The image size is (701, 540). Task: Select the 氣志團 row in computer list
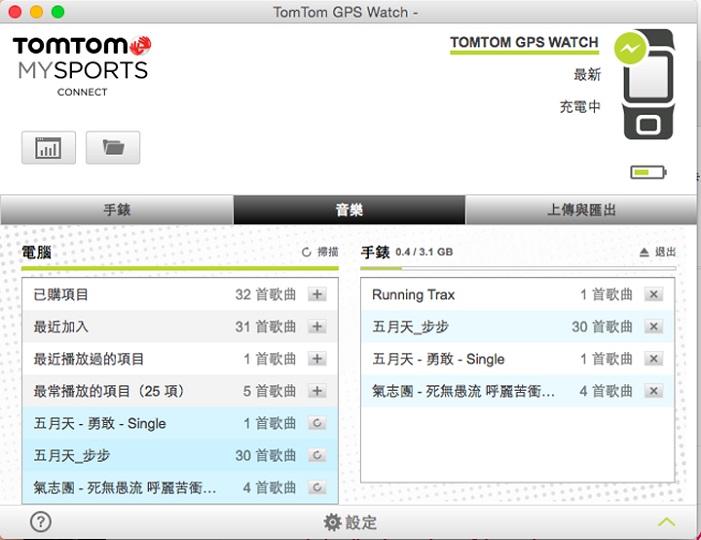tap(180, 487)
